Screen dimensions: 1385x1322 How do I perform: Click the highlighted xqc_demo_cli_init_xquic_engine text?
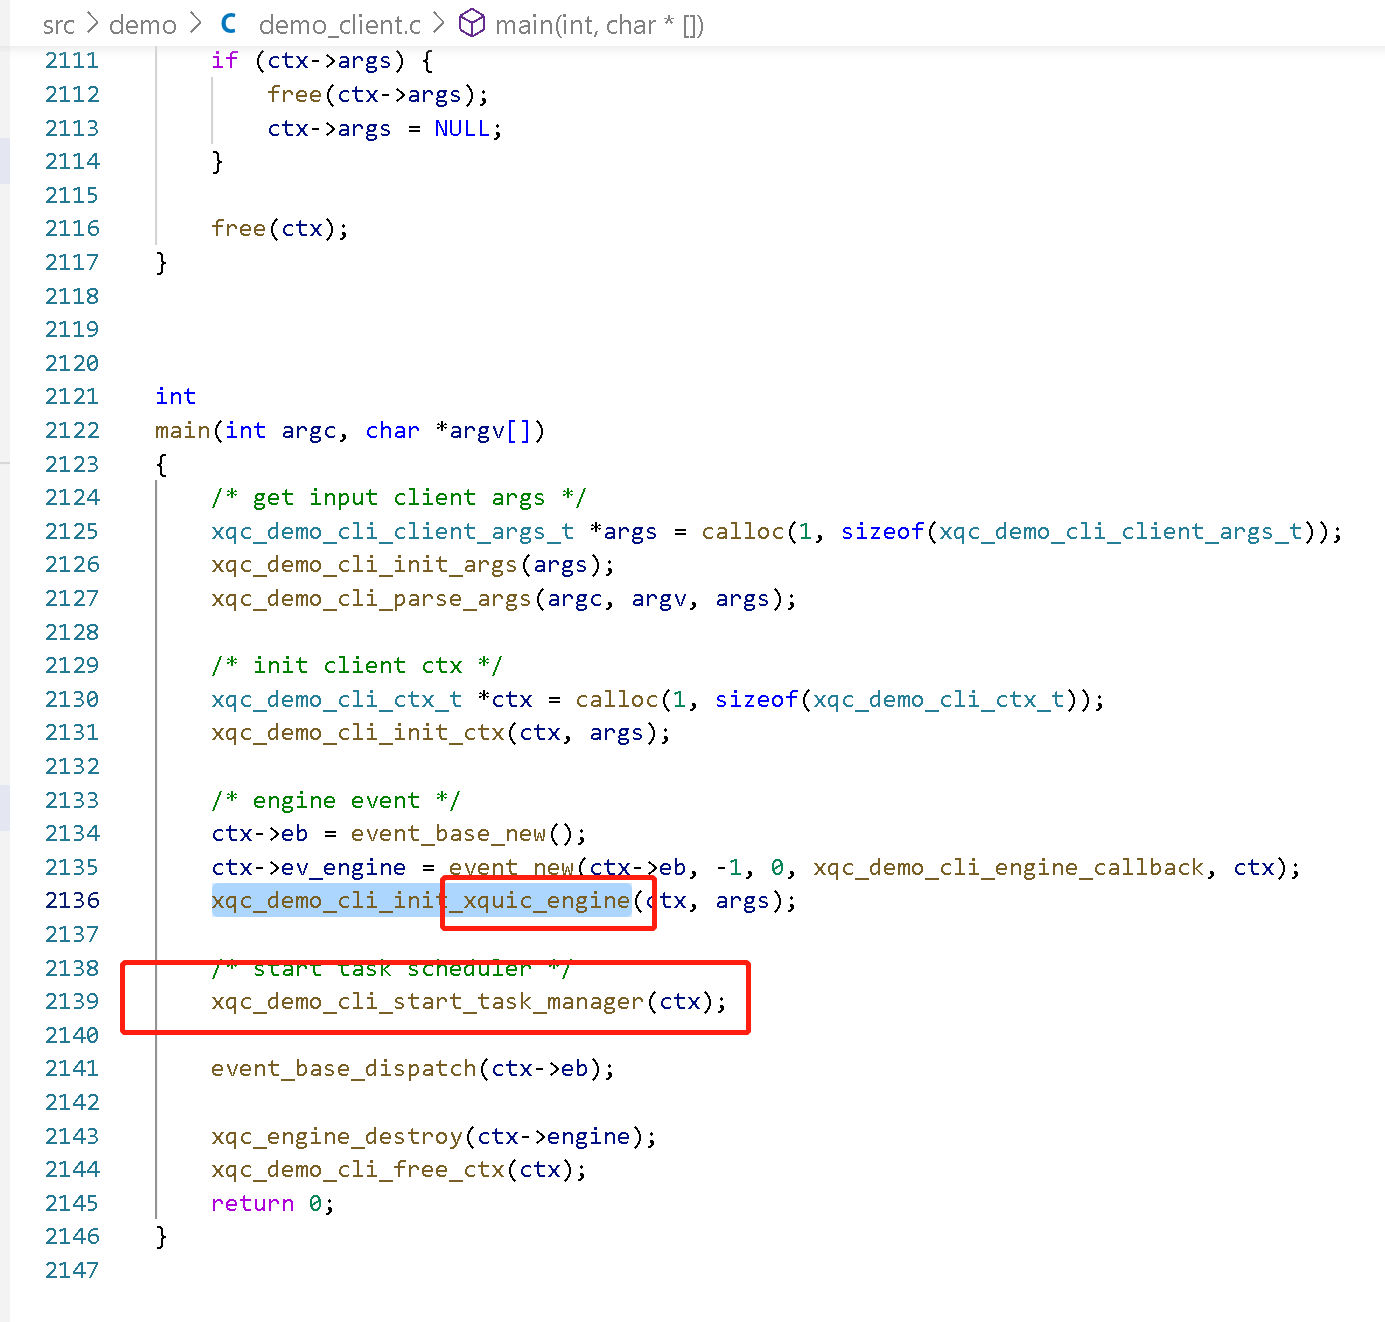pos(420,900)
